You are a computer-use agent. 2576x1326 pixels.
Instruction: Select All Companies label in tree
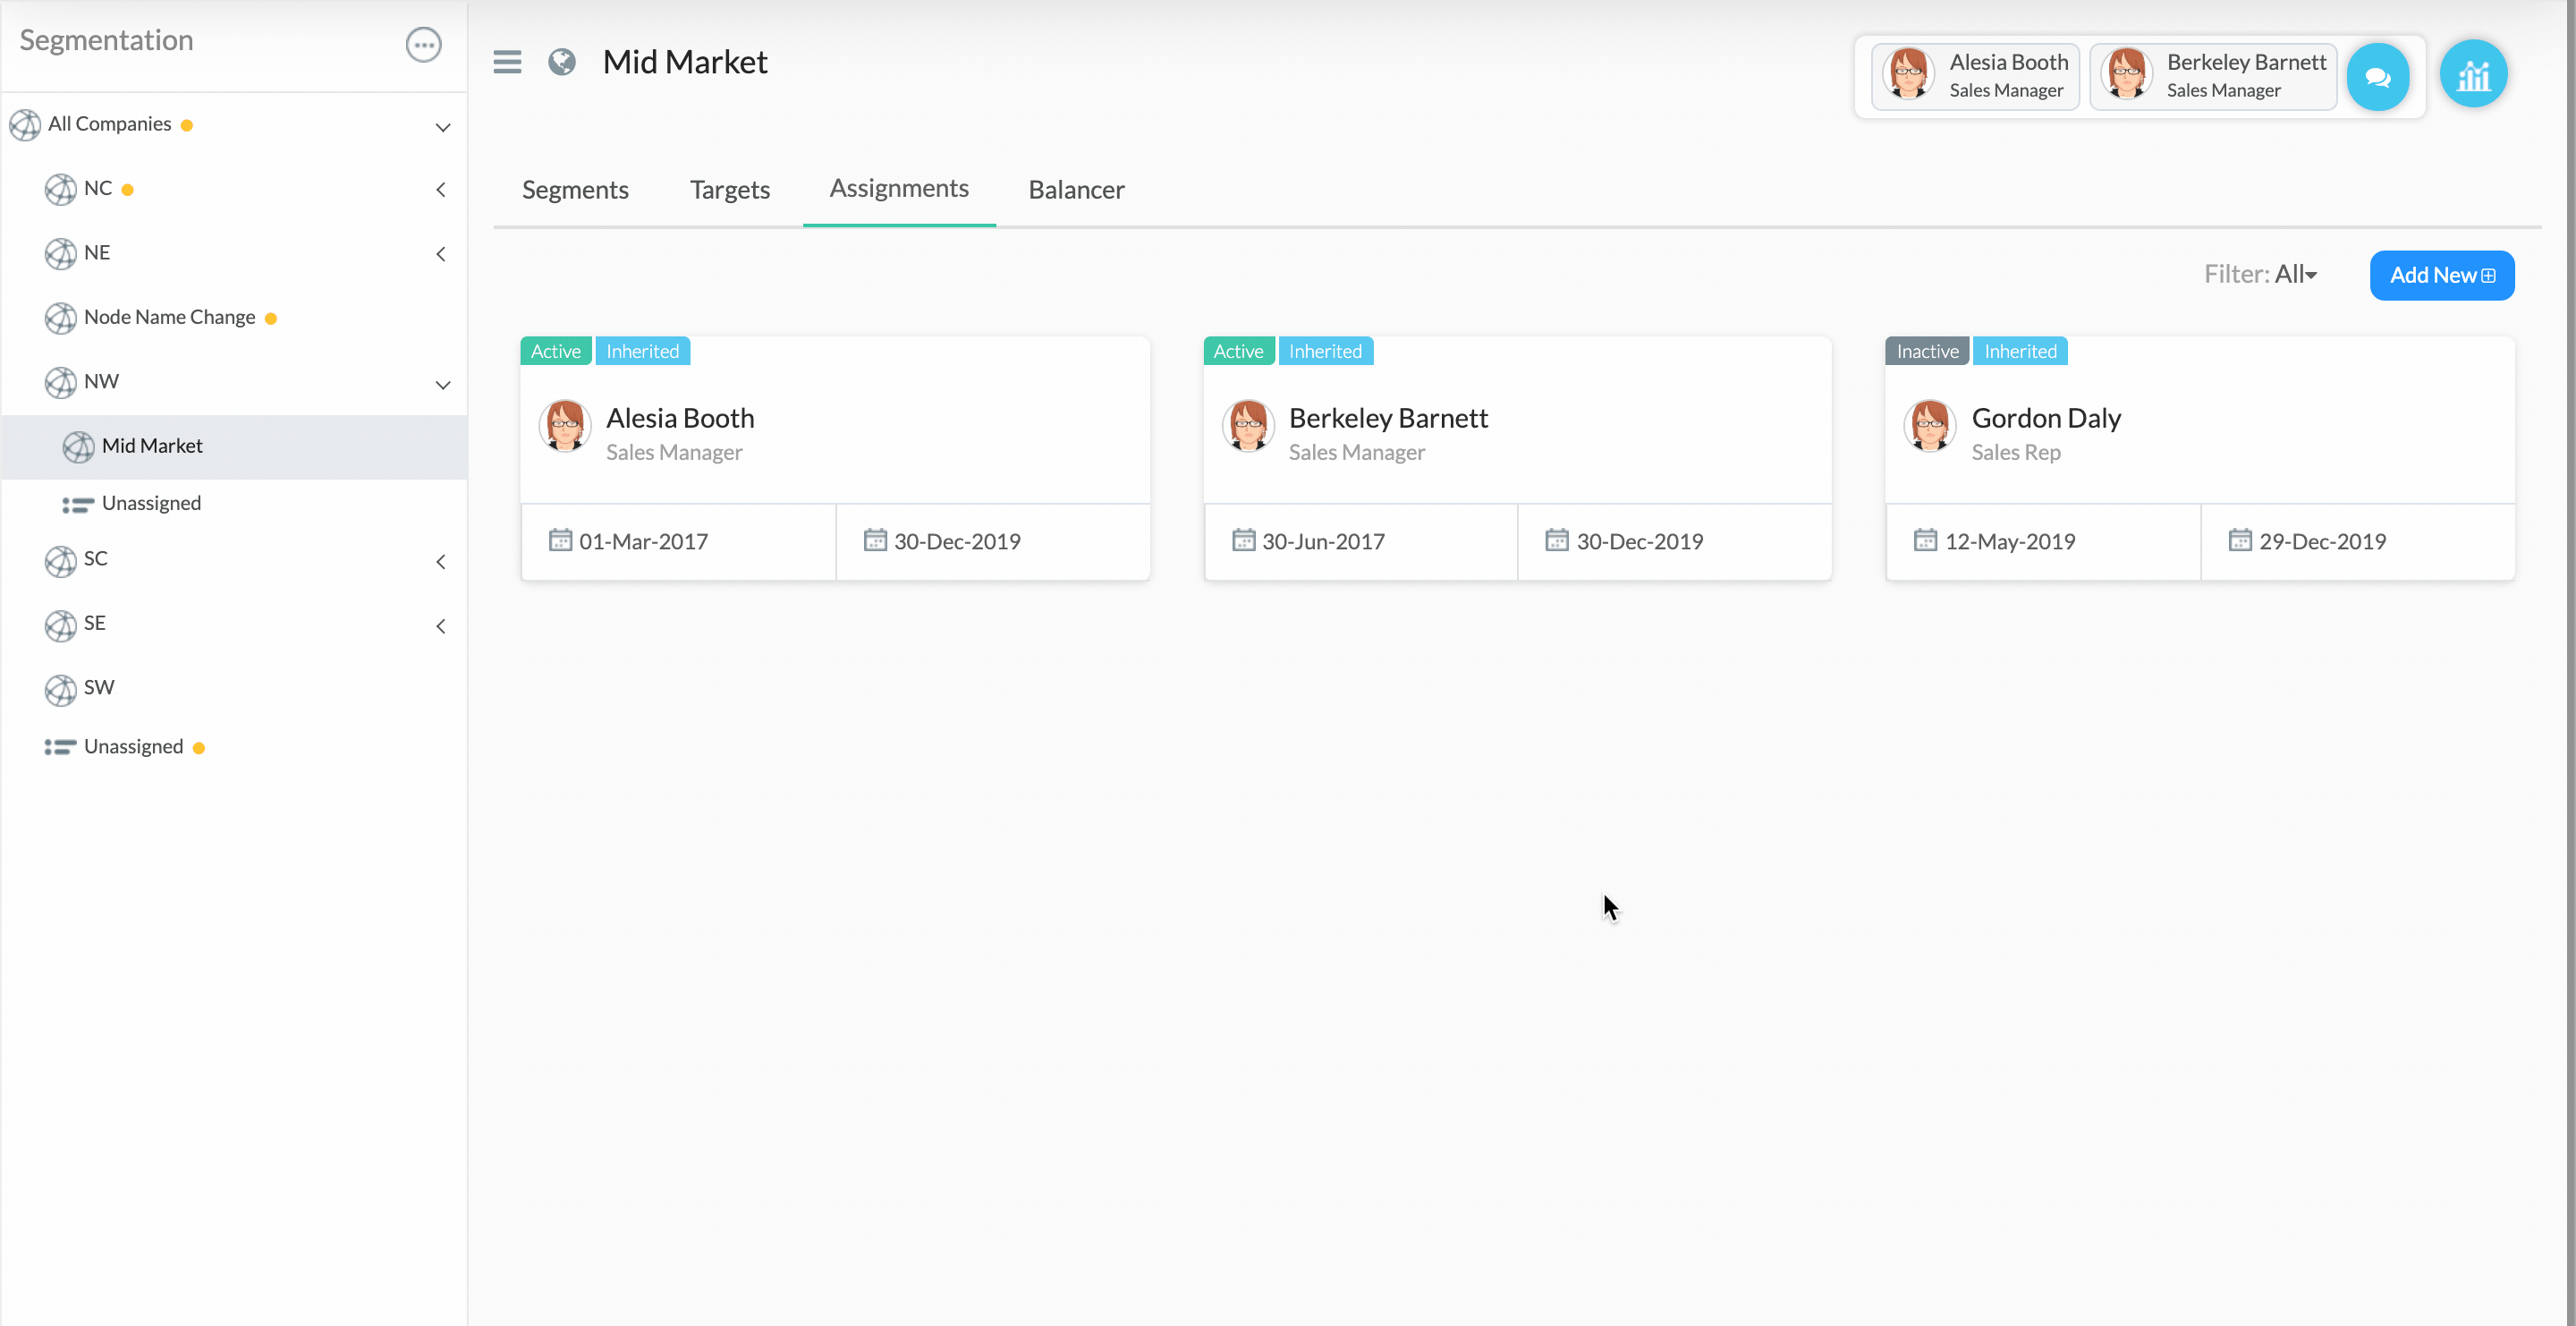[x=109, y=124]
